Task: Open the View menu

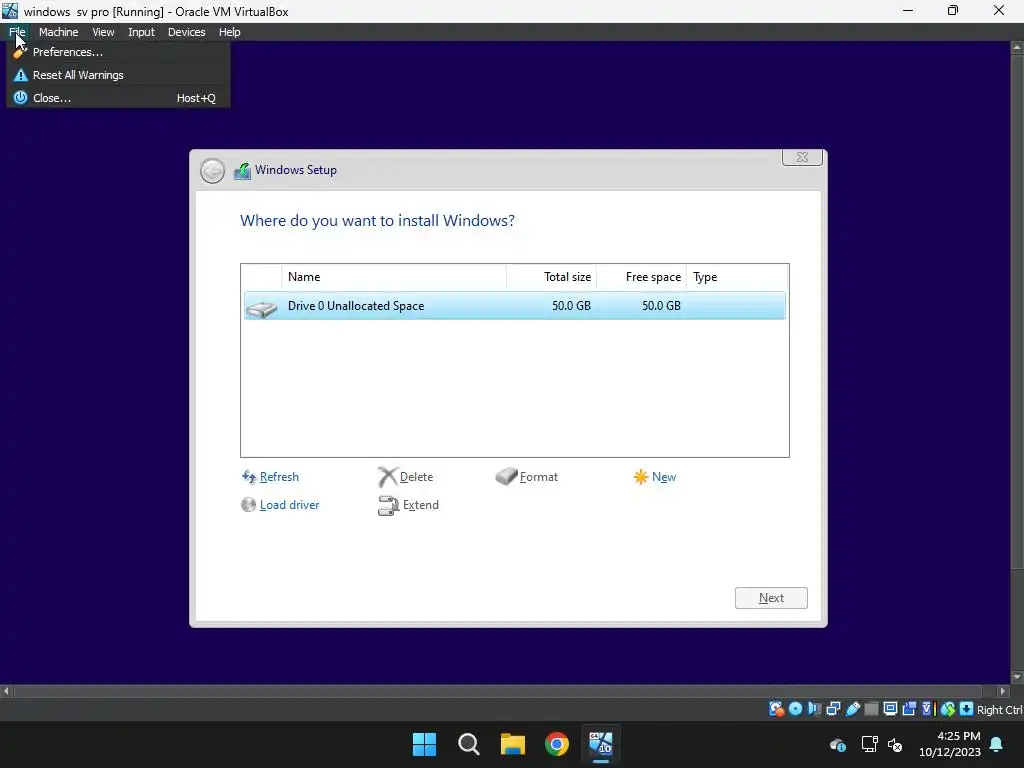Action: point(103,32)
